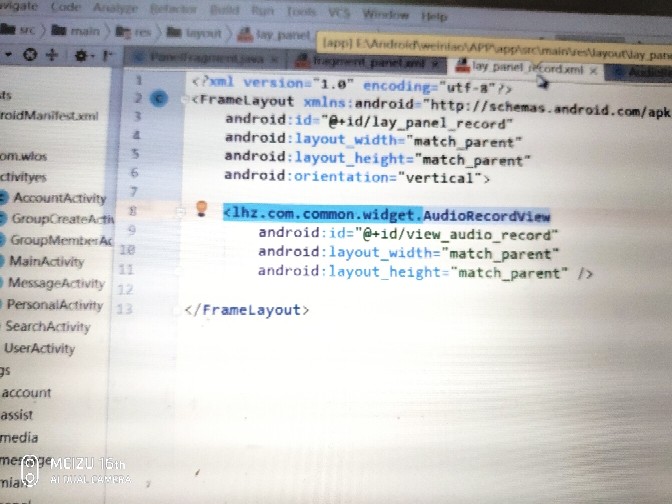Click the closing </FrameLayout> tag

pyautogui.click(x=247, y=310)
